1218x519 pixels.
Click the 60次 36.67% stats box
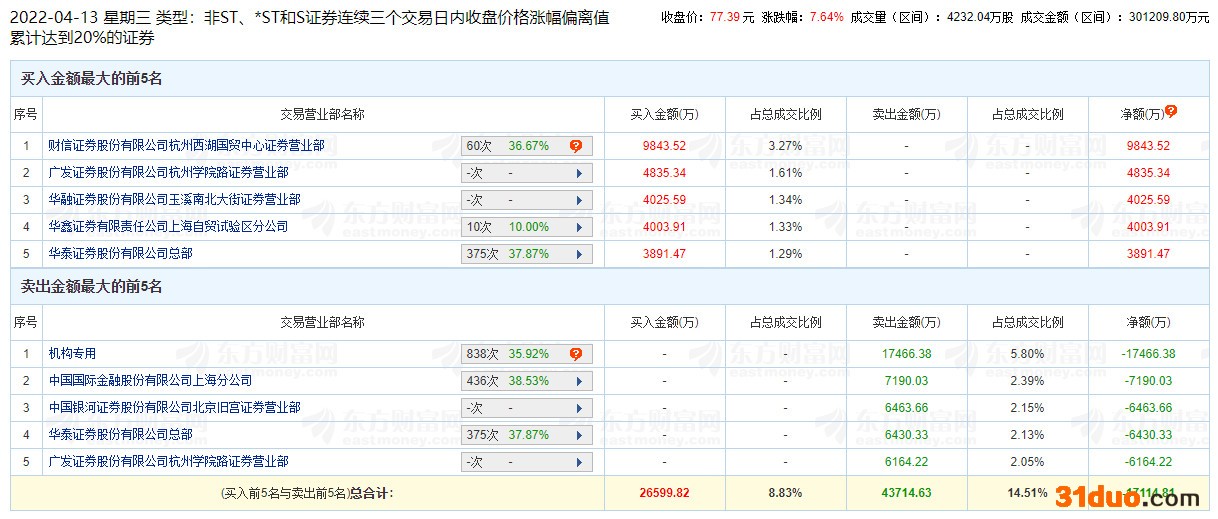click(510, 146)
